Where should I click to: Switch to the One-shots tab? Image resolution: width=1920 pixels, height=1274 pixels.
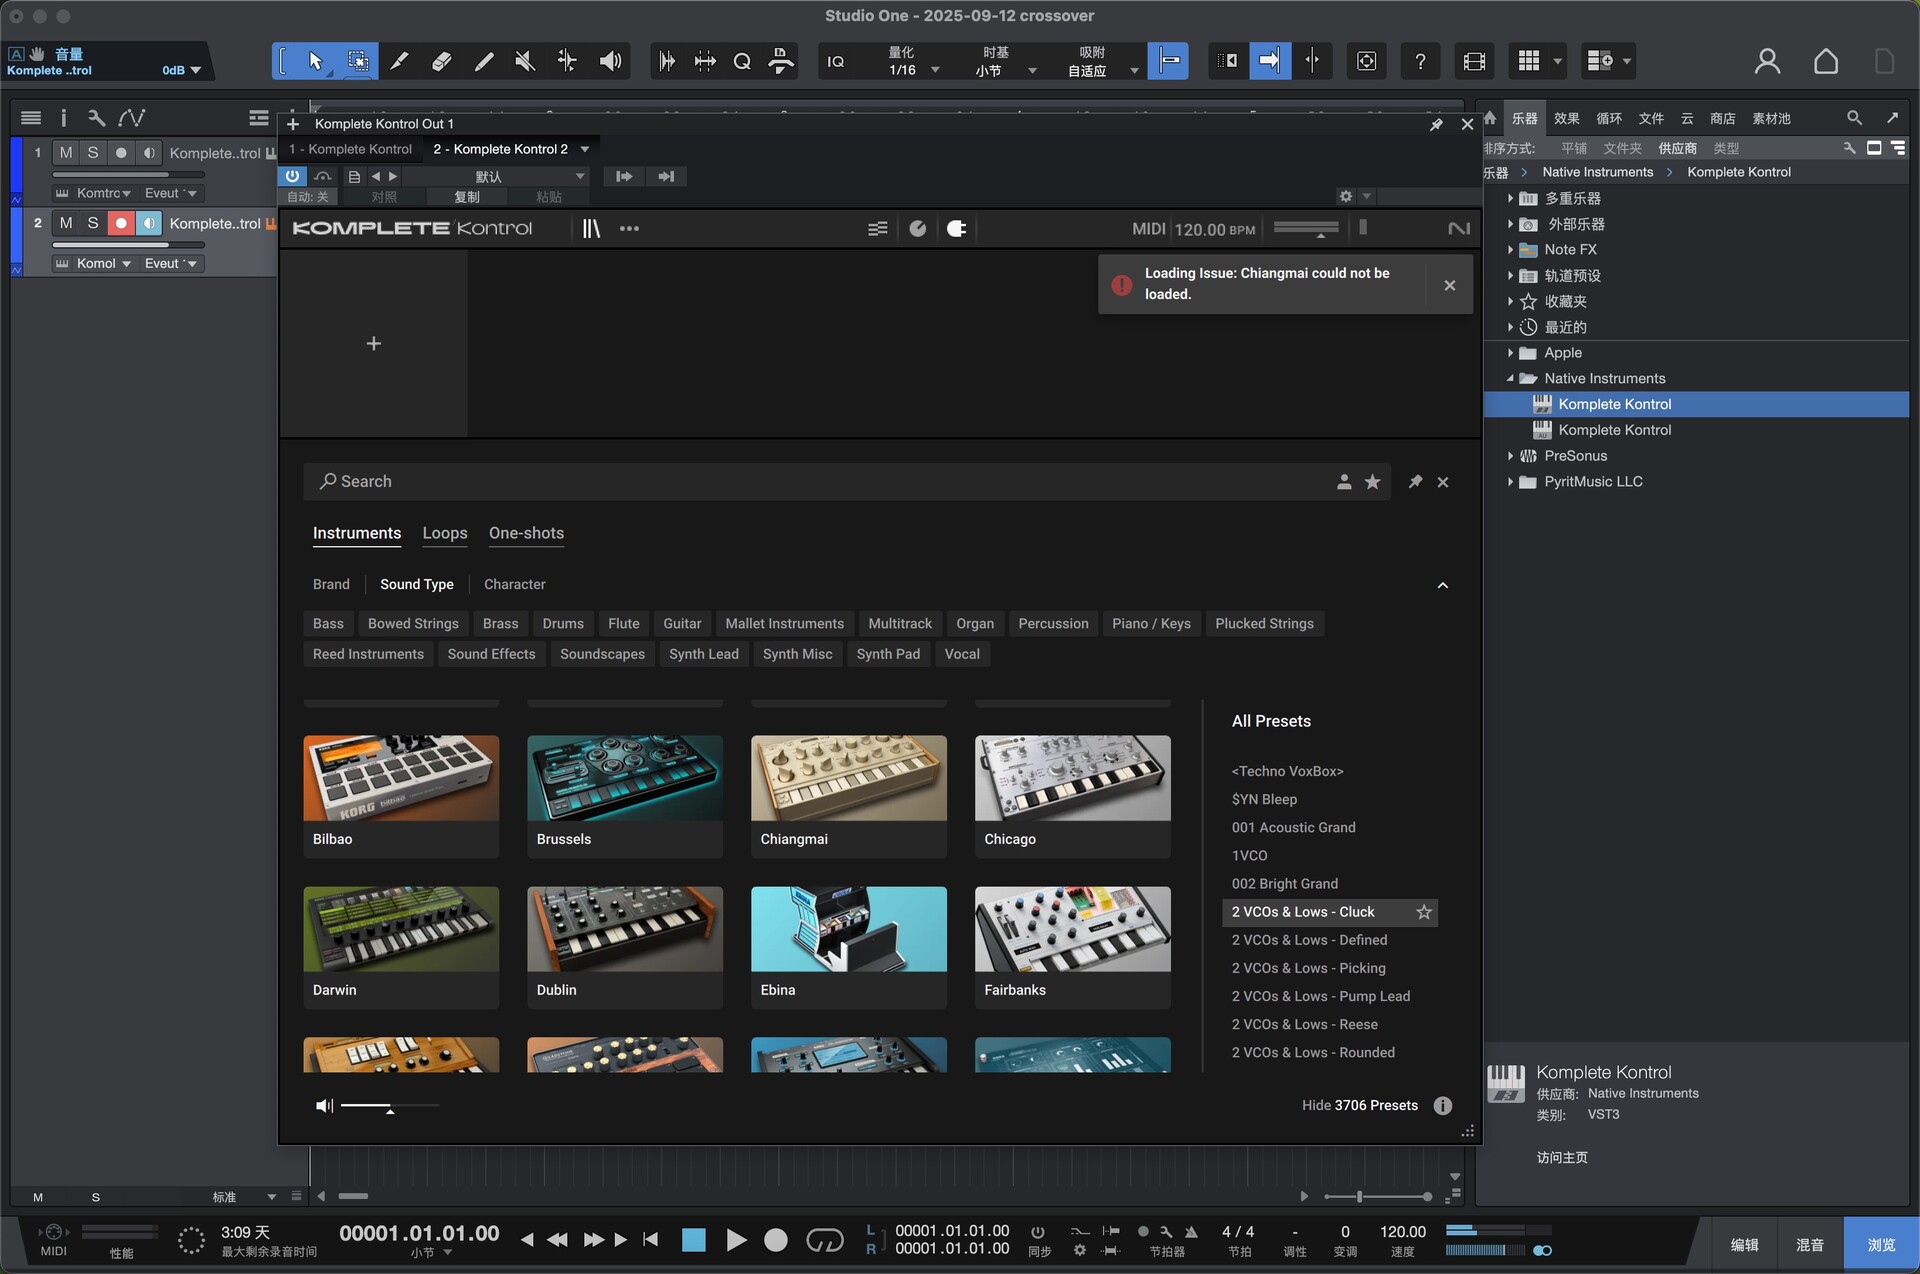pyautogui.click(x=526, y=533)
